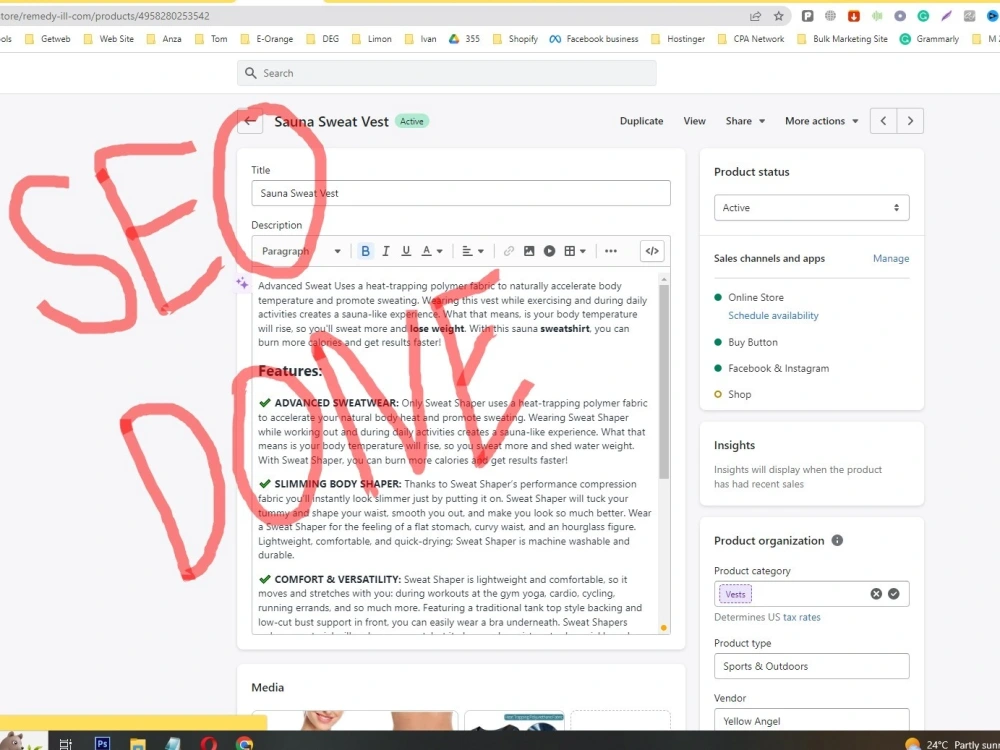
Task: Click the weather widget in the taskbar
Action: (x=952, y=744)
